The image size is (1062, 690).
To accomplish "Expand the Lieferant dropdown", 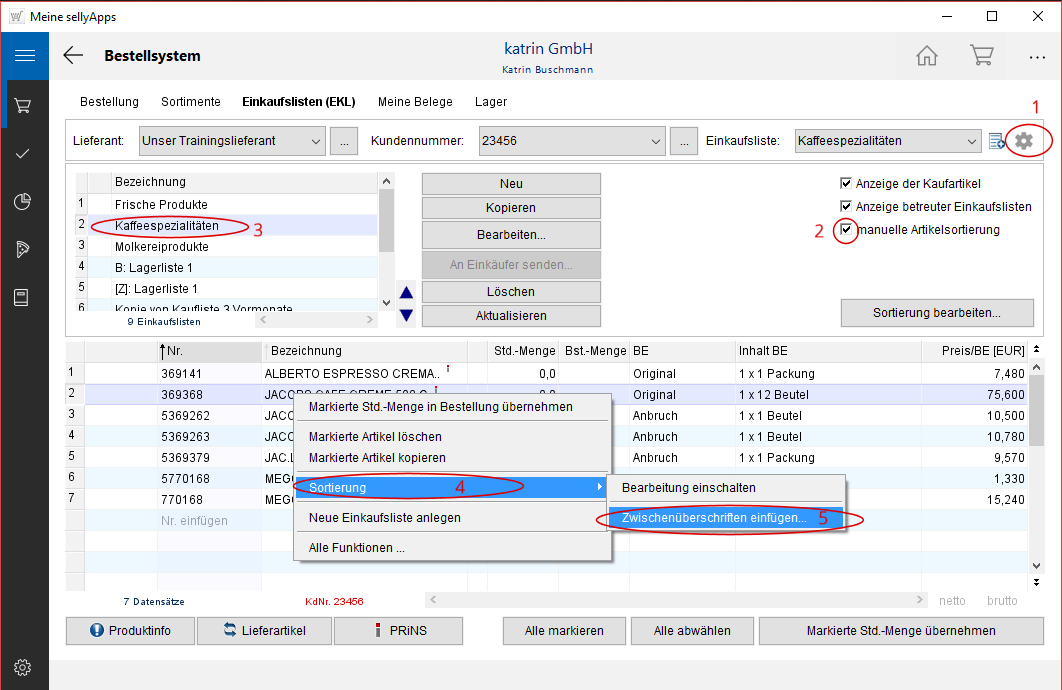I will pos(316,141).
